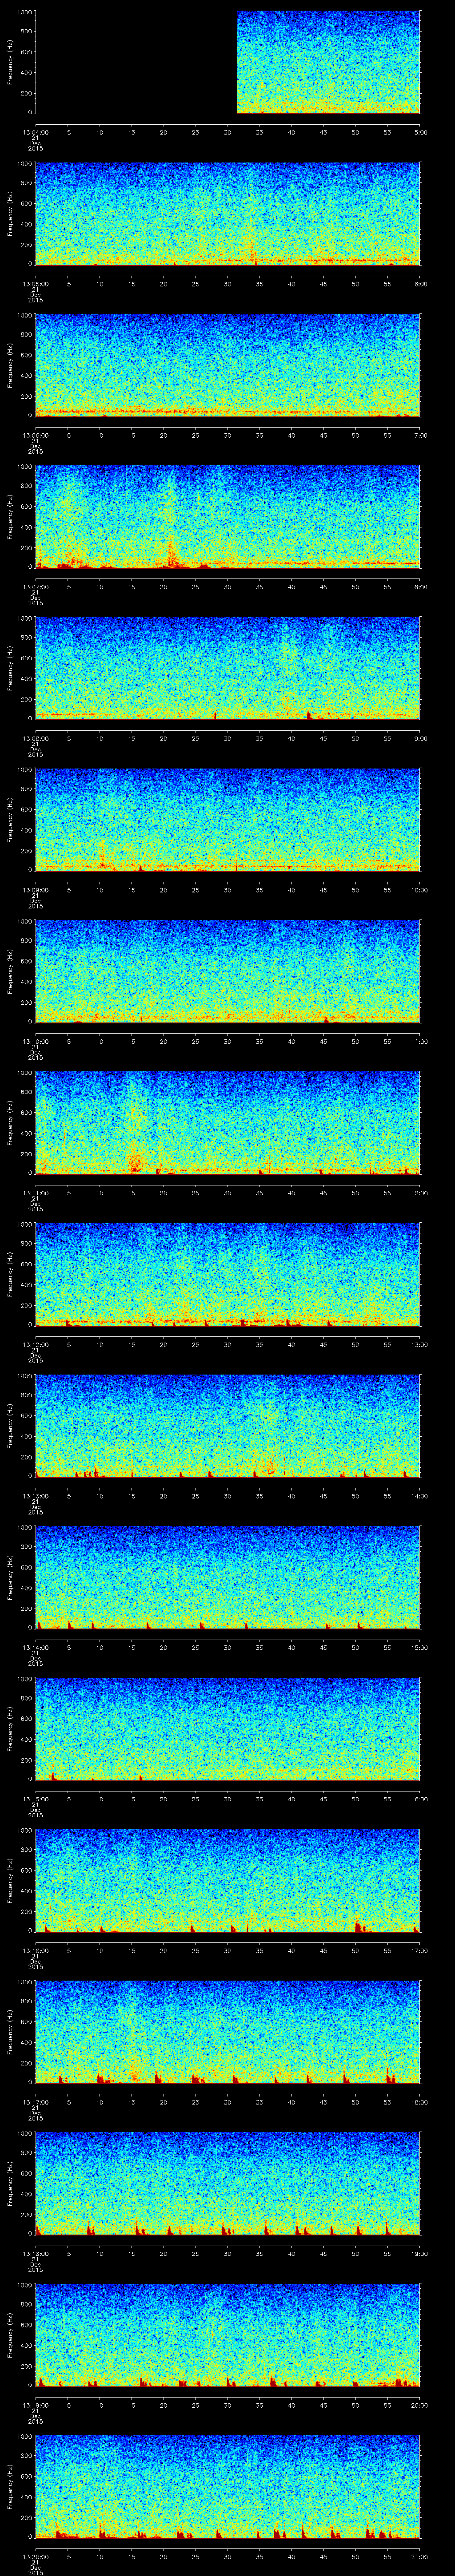The height and width of the screenshot is (2576, 455).
Task: Click the 13:12:00 start time label
Action: [x=35, y=1344]
